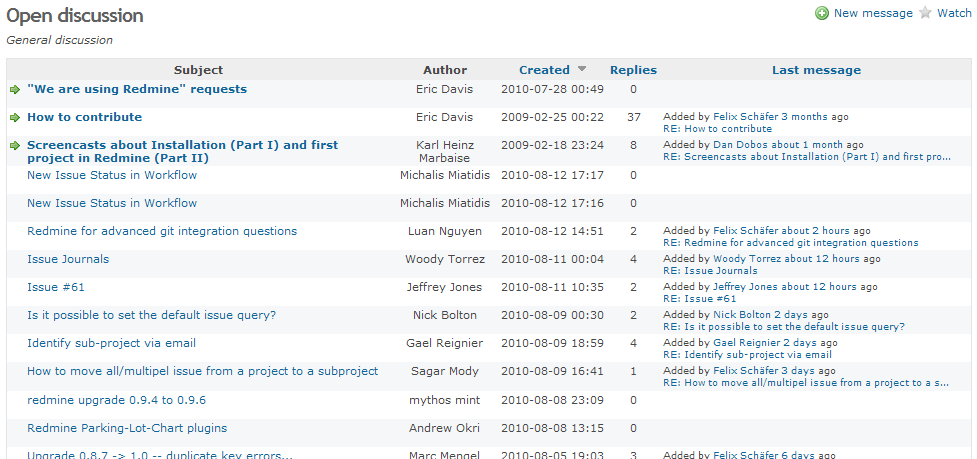This screenshot has height=459, width=977.
Task: Click Felix Schäfer in How to move row
Action: (x=746, y=371)
